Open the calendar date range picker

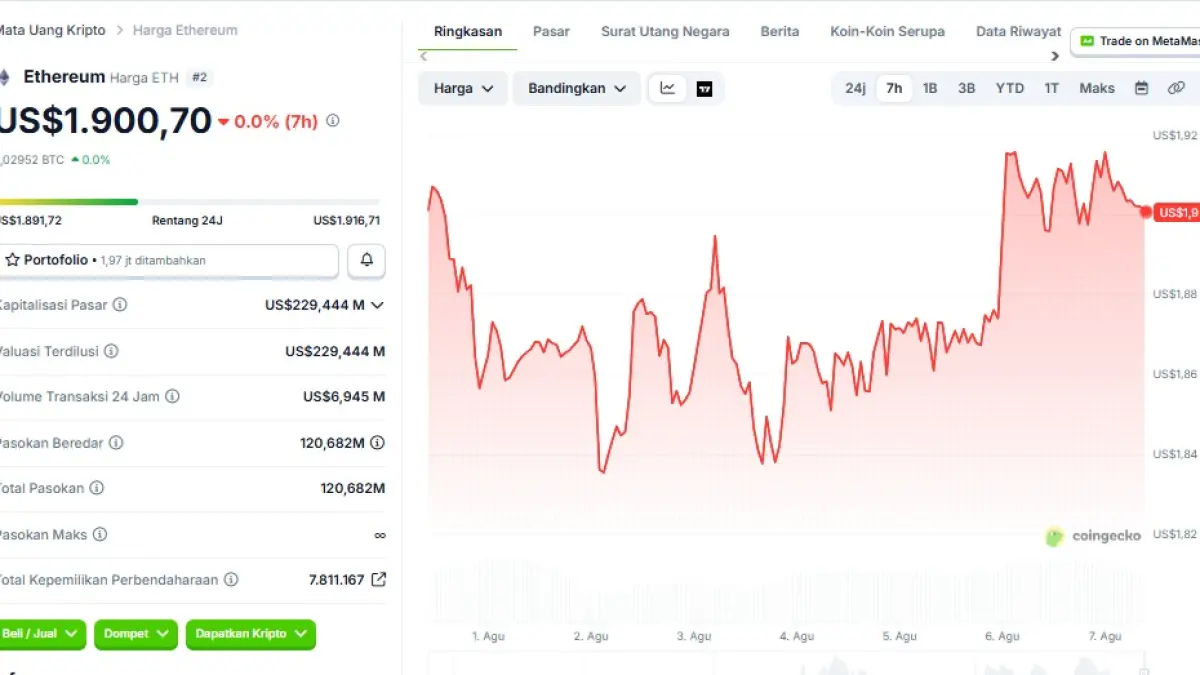coord(1141,88)
